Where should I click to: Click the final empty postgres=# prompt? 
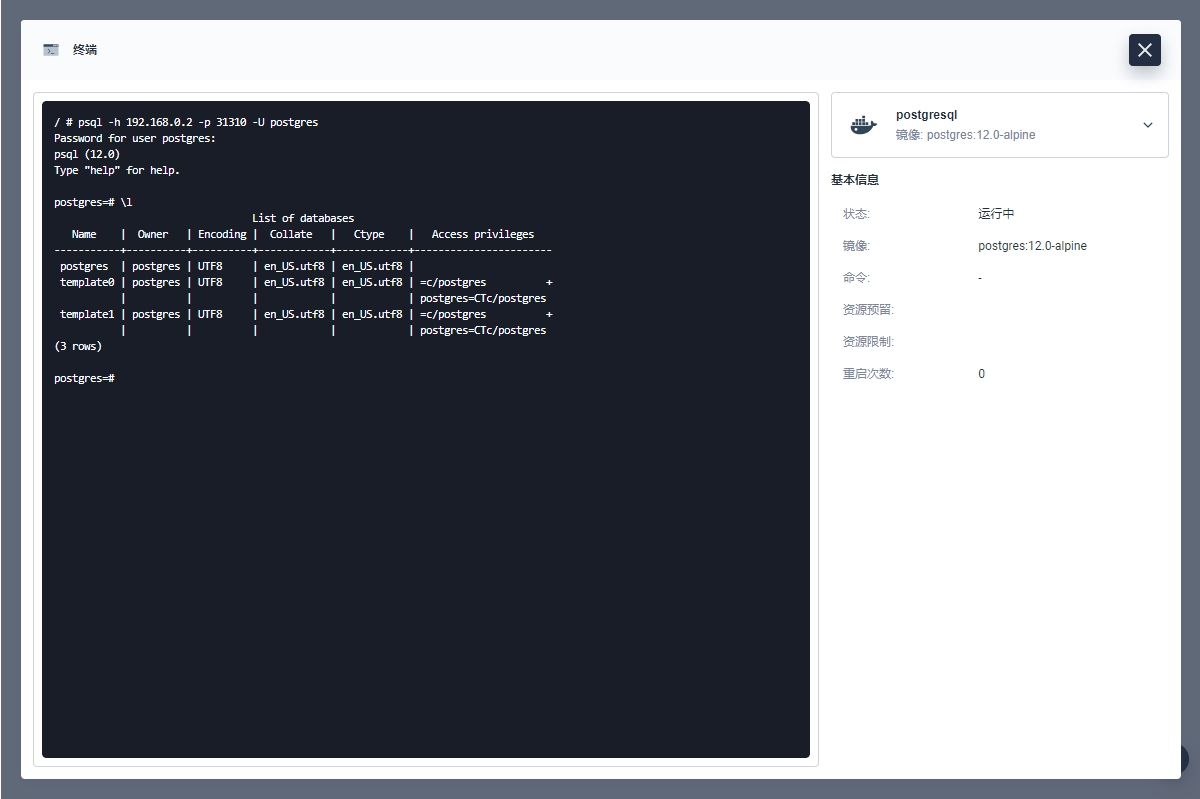(x=84, y=378)
